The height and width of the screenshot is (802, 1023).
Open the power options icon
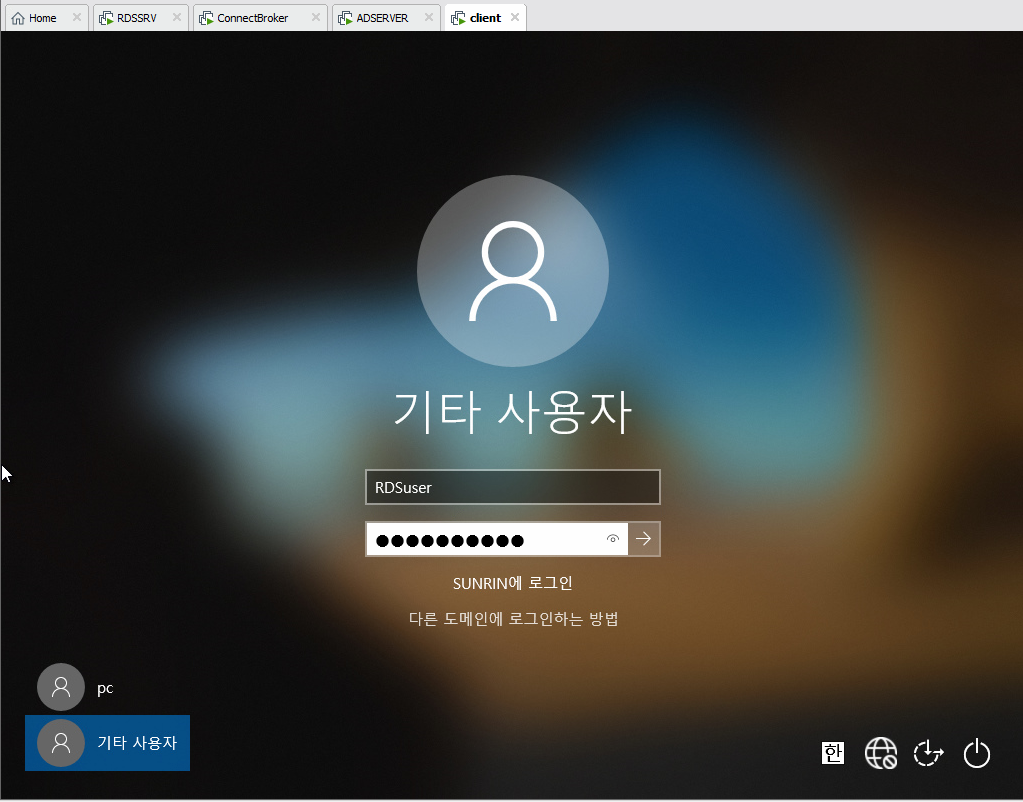click(x=977, y=753)
